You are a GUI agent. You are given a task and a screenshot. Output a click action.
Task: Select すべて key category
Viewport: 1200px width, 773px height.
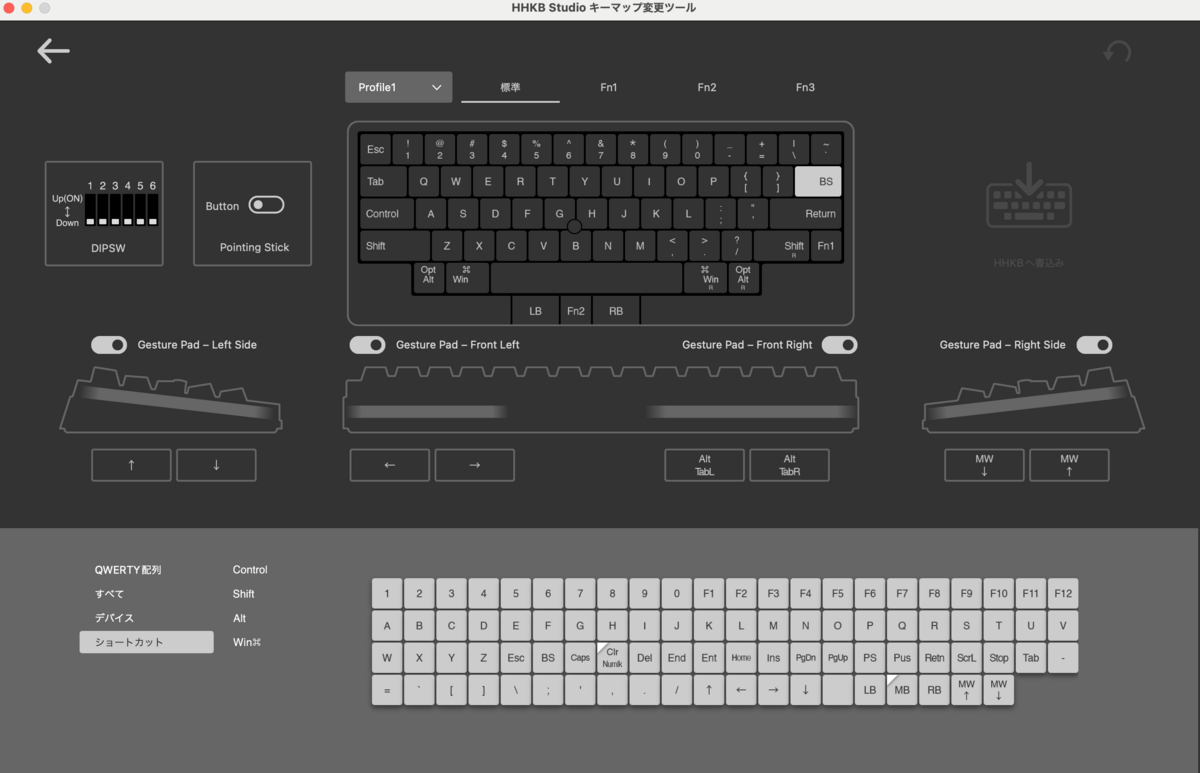[x=109, y=594]
